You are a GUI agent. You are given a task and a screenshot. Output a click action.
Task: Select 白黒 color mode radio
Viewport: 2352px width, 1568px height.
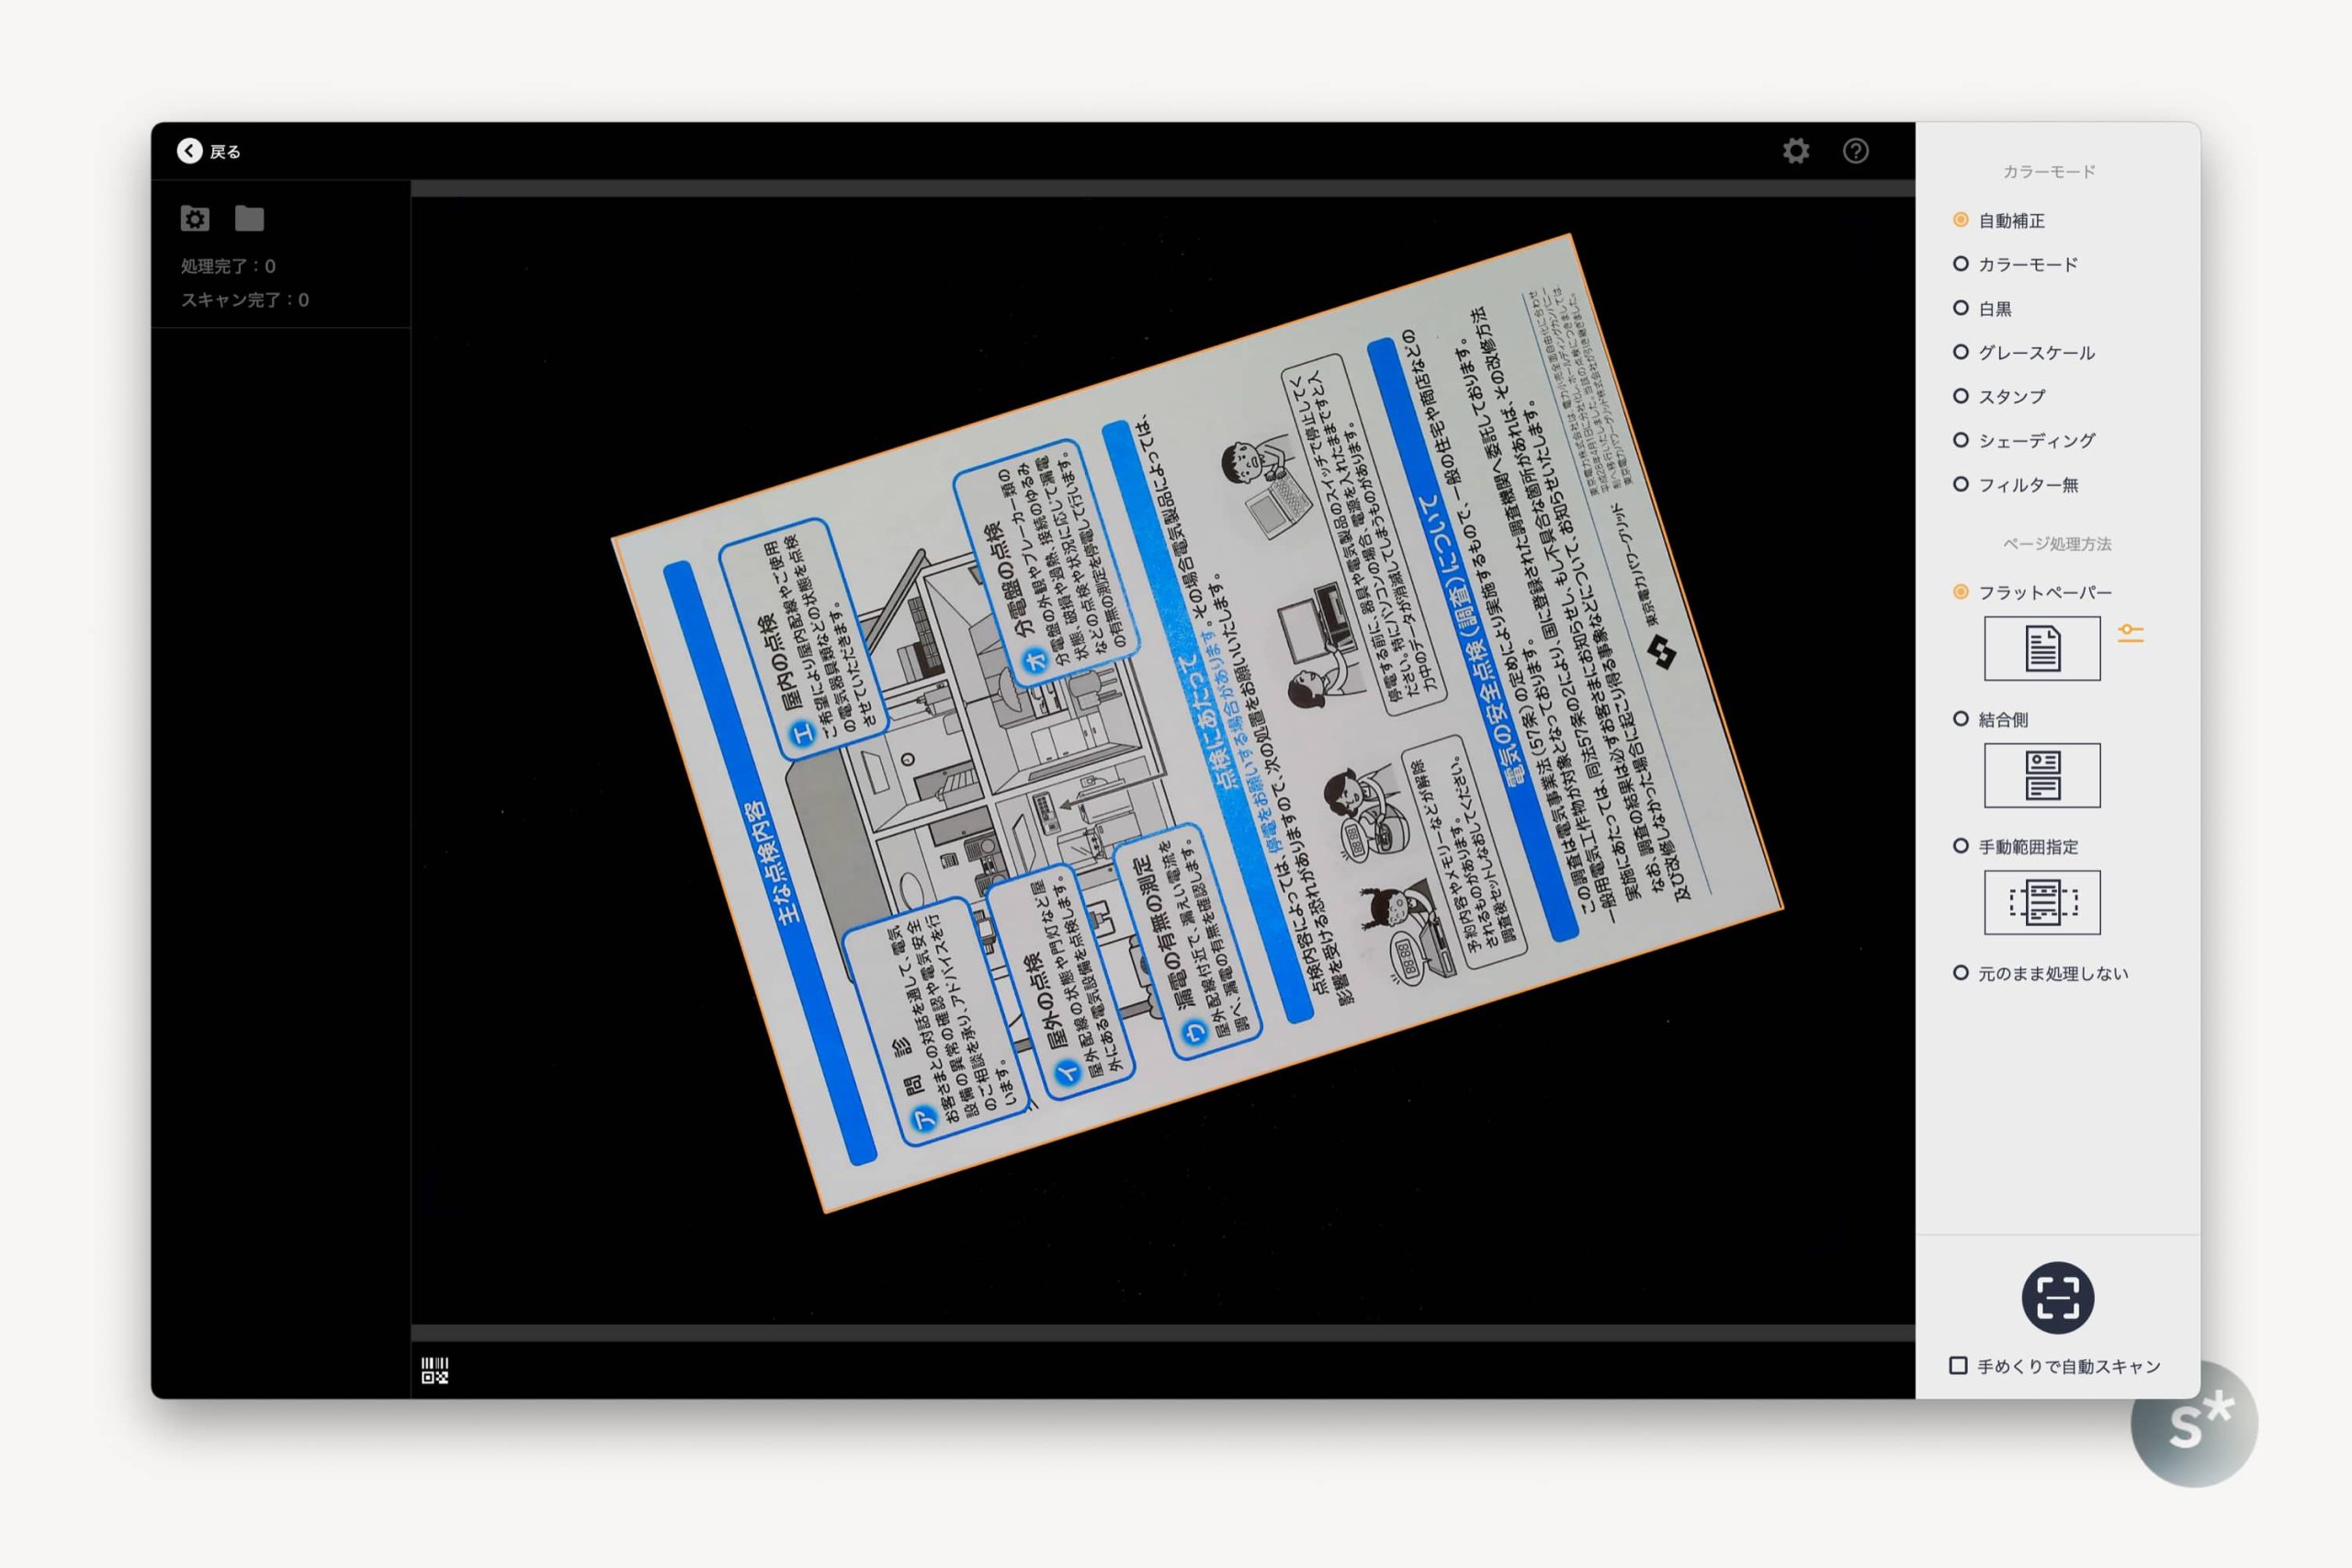1960,308
